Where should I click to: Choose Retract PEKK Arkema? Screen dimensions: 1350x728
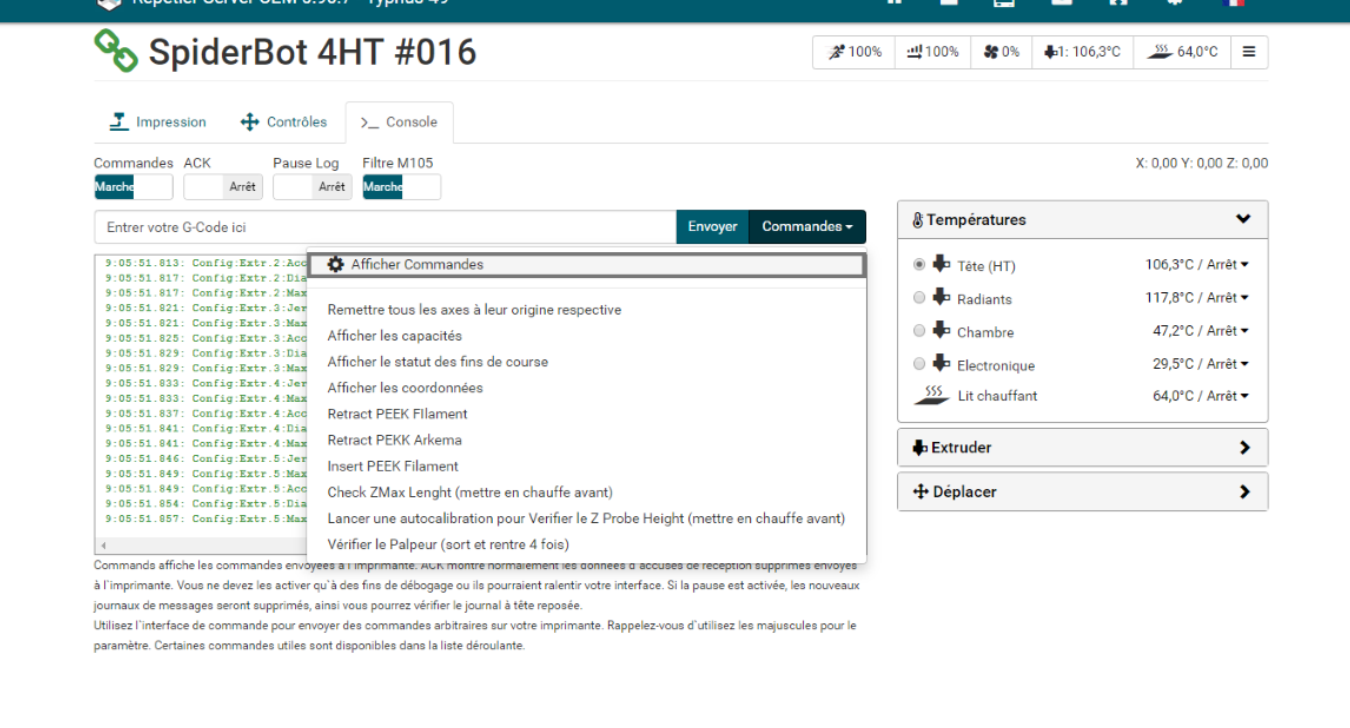pos(587,440)
